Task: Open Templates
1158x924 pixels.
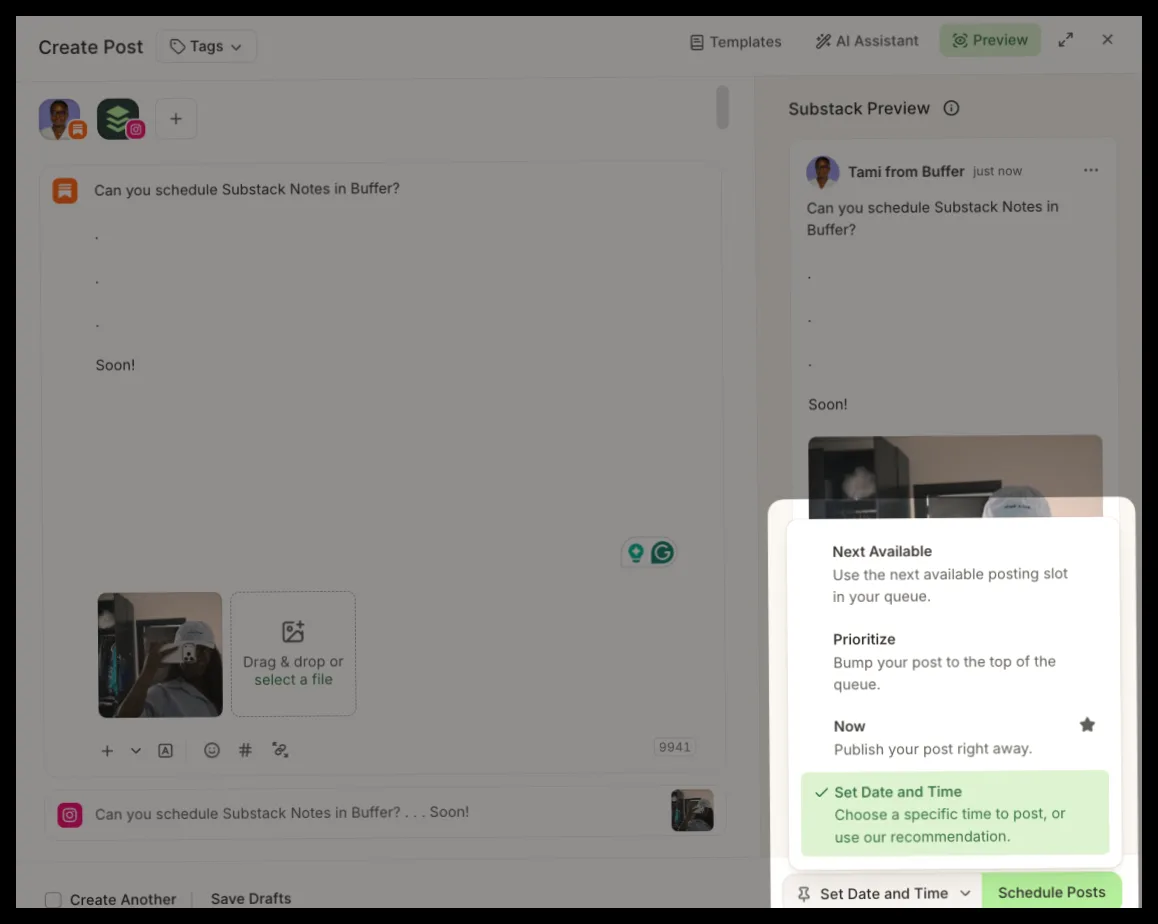Action: tap(736, 42)
